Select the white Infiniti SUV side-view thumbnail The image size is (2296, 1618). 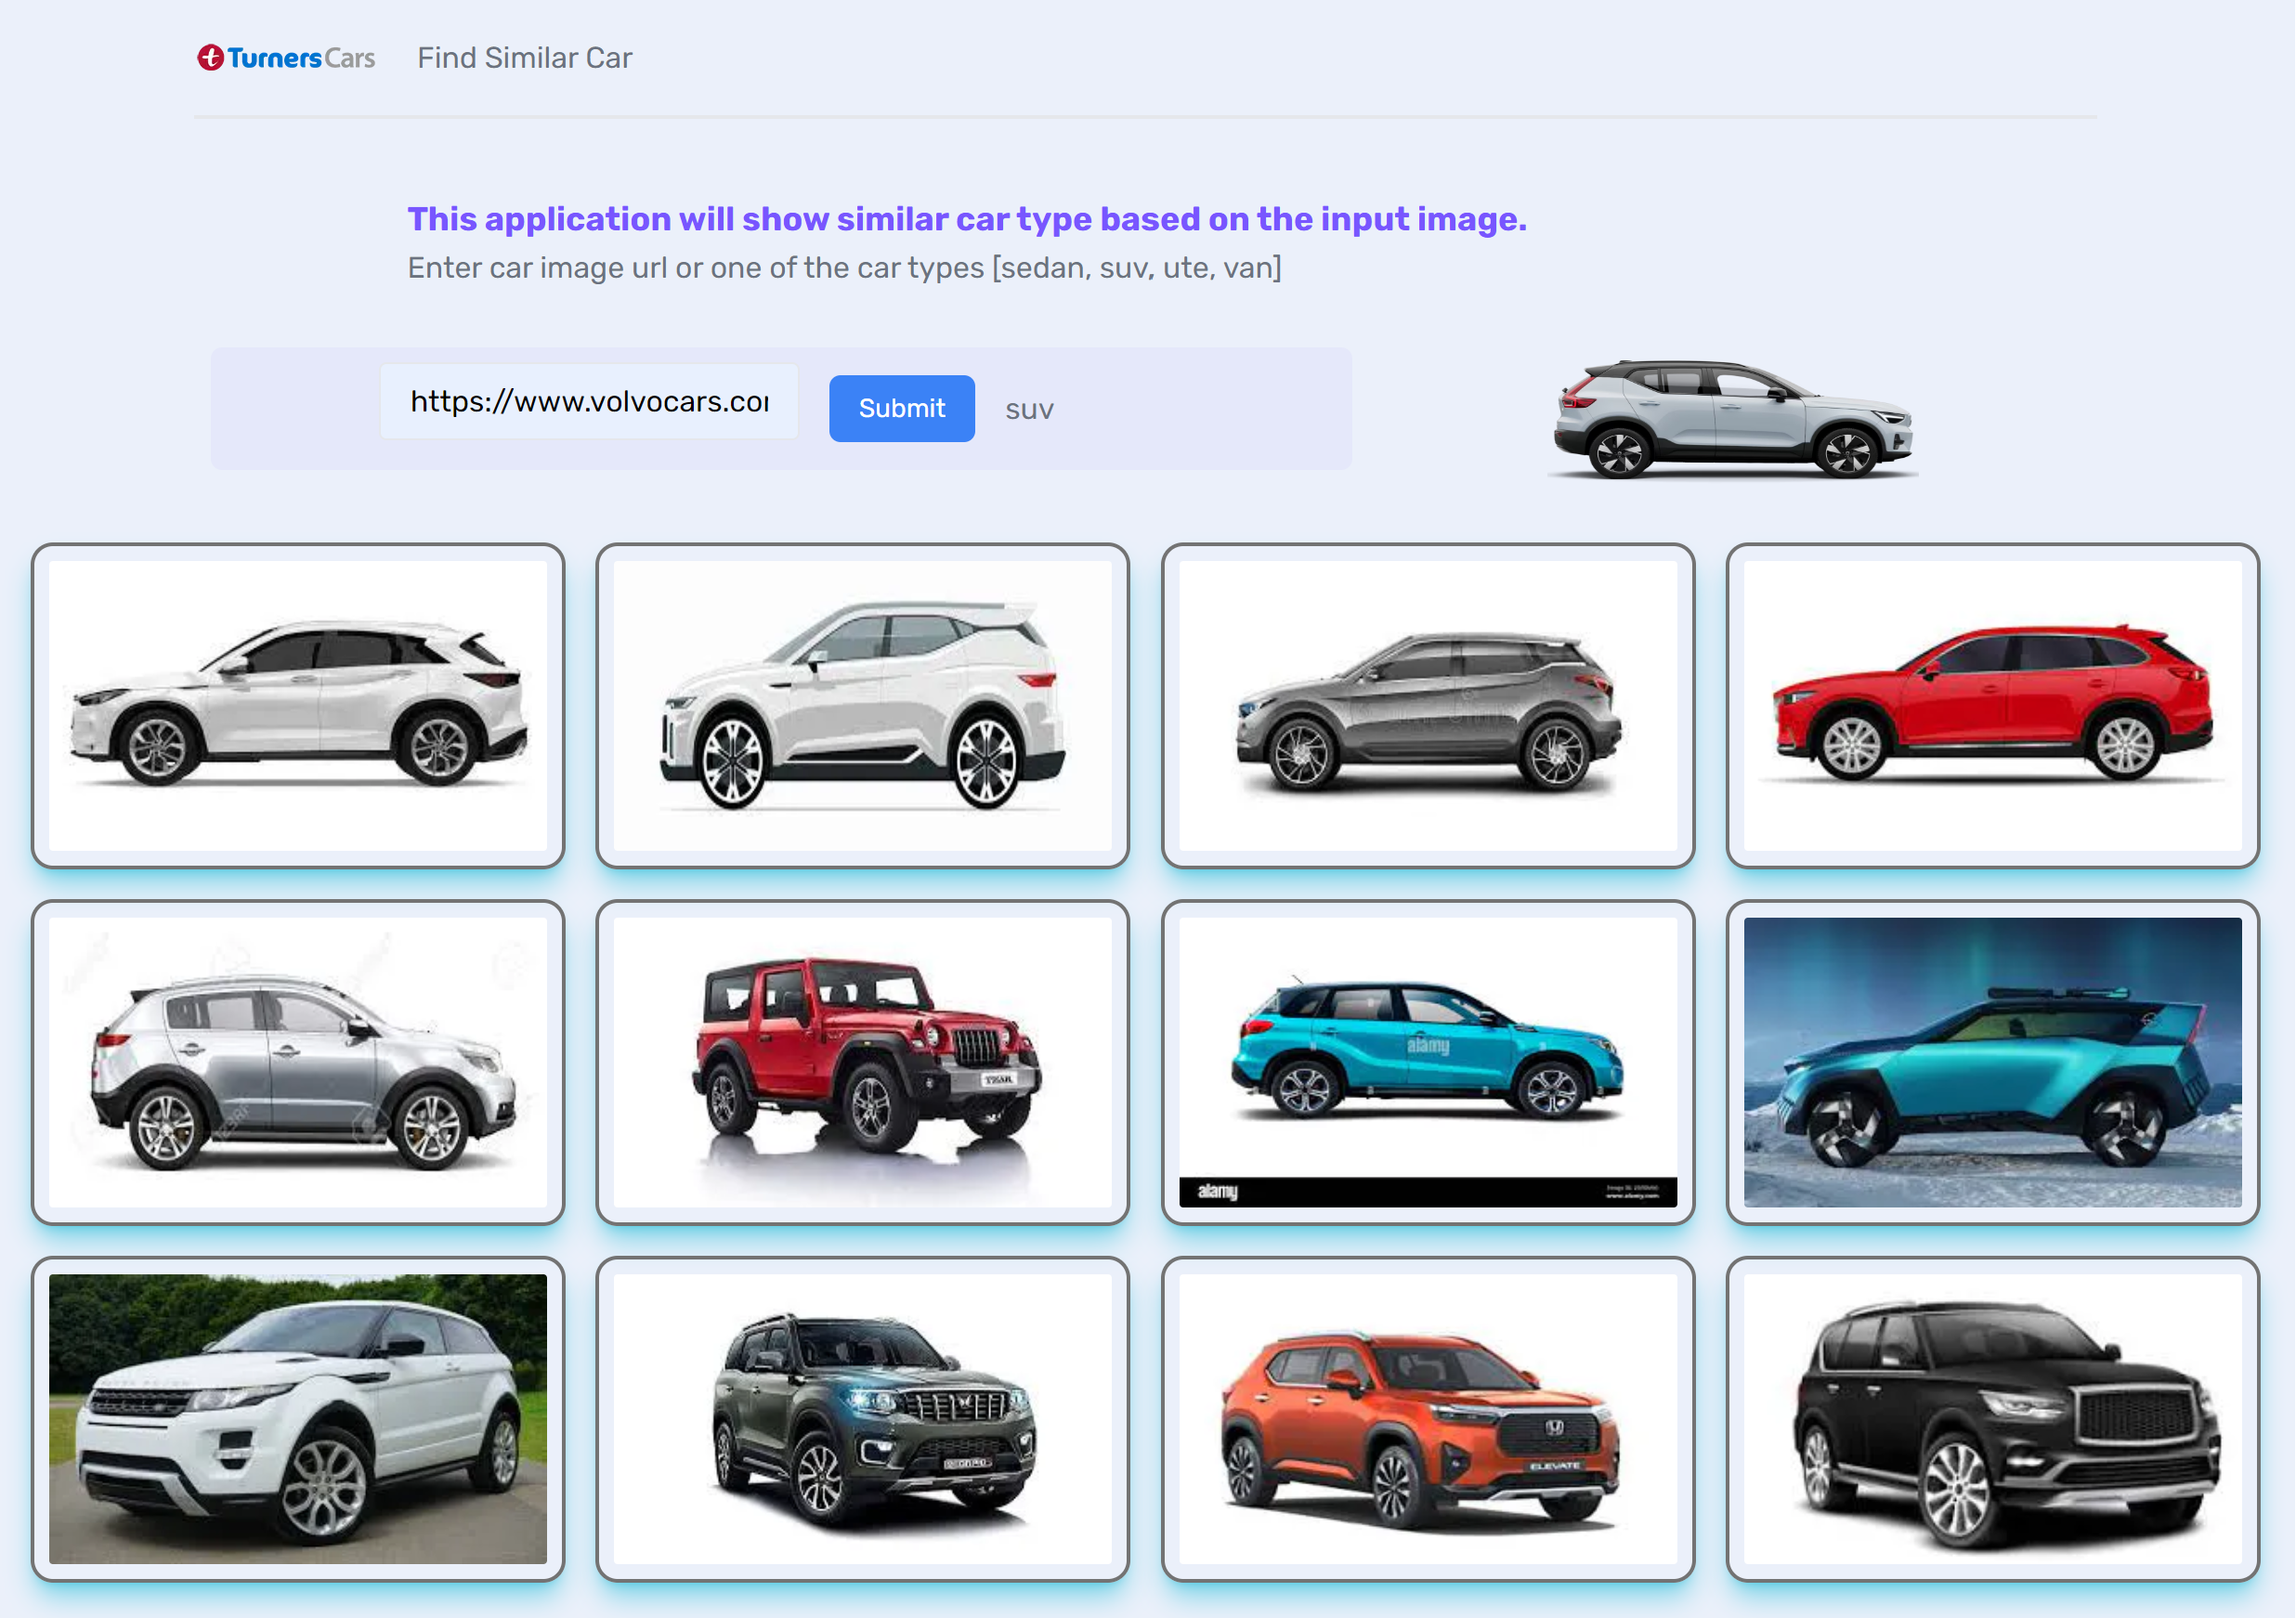point(298,705)
